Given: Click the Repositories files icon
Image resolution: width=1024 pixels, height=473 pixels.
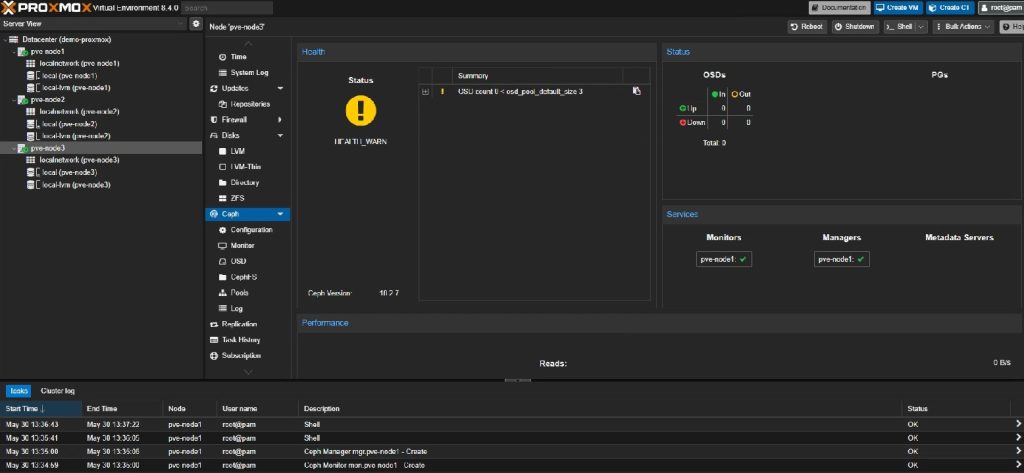Looking at the screenshot, I should pyautogui.click(x=223, y=104).
